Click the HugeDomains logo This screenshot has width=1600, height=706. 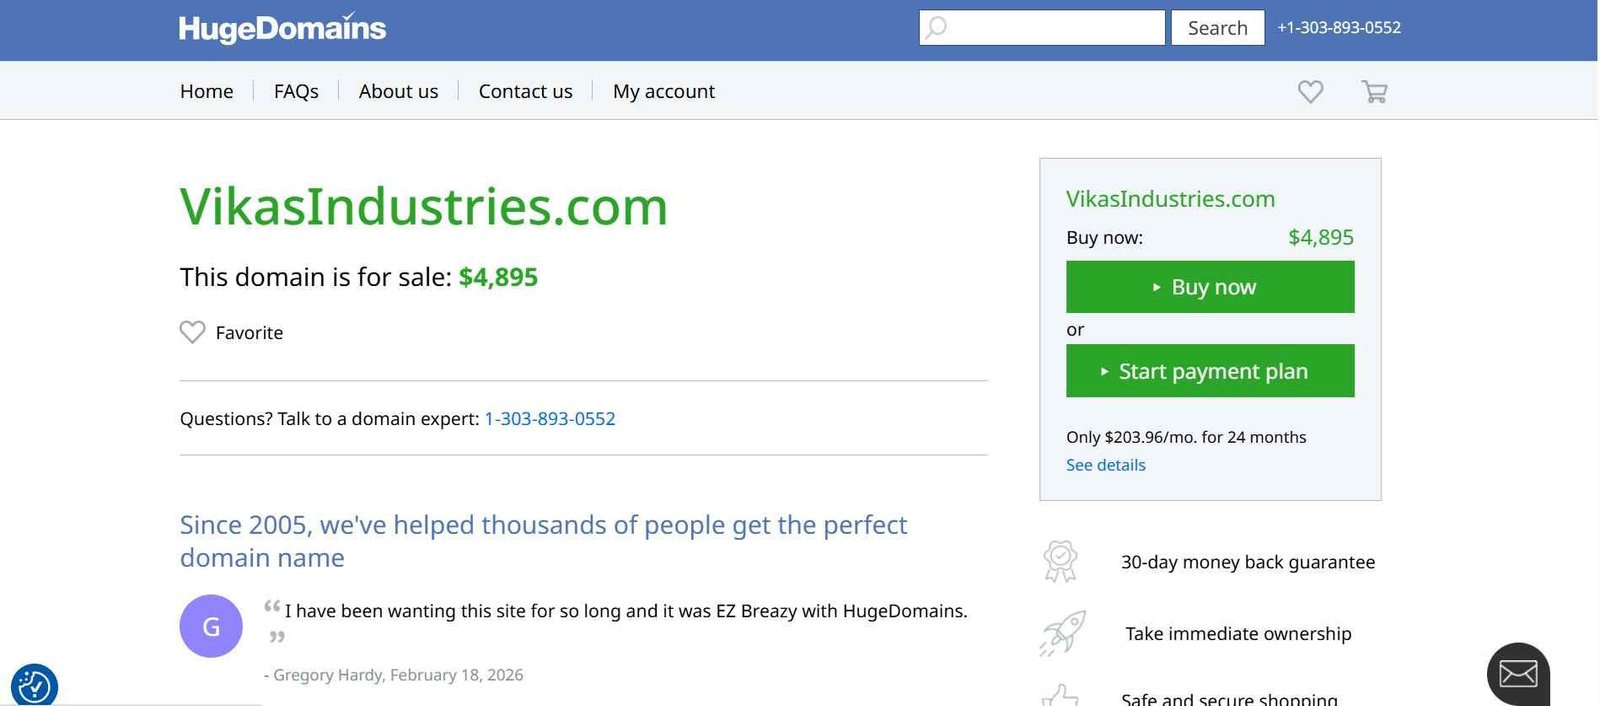click(x=282, y=28)
